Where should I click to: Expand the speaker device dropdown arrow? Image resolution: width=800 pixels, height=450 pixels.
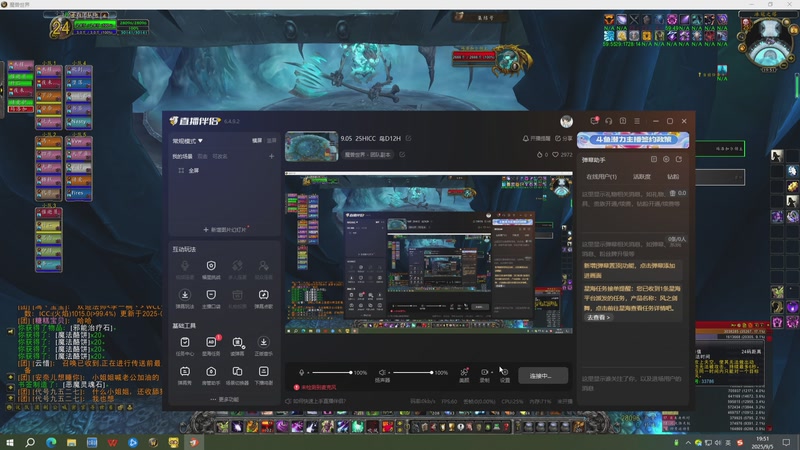[x=389, y=373]
